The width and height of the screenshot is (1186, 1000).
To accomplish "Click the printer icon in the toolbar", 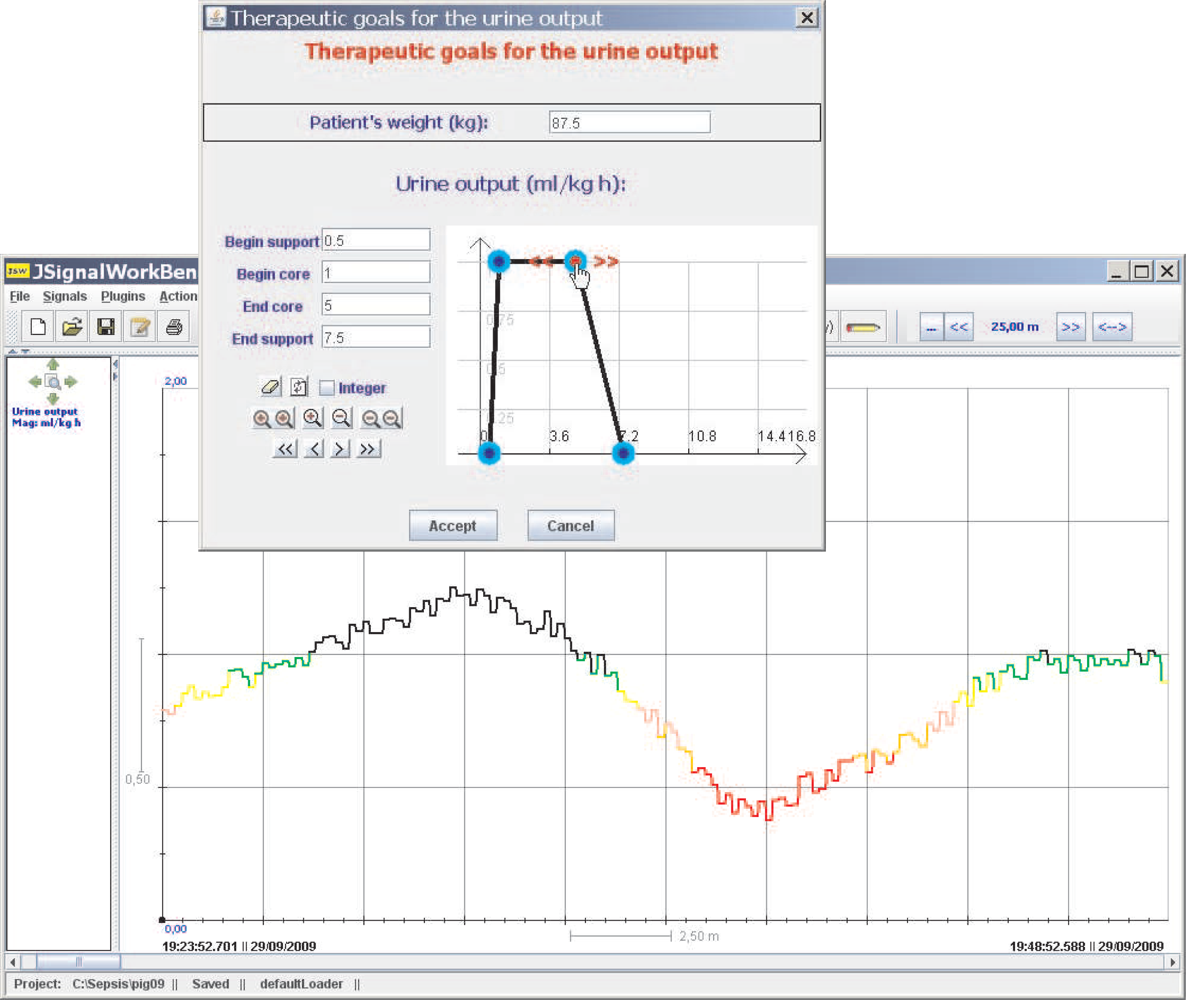I will pos(174,328).
